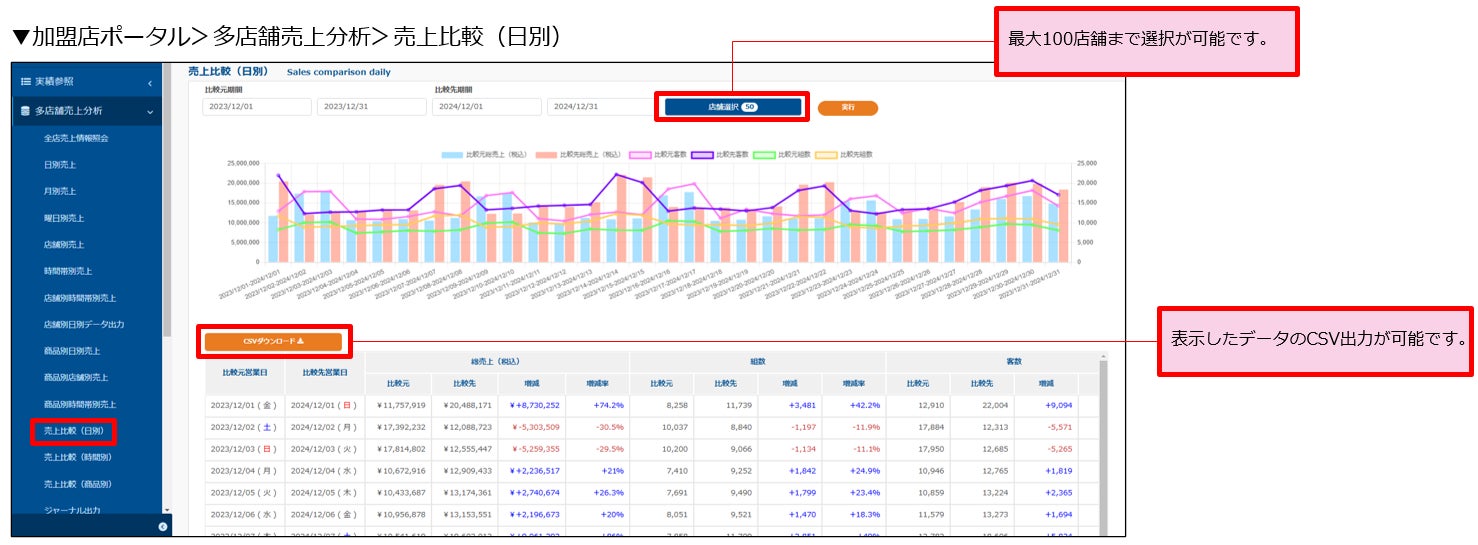This screenshot has height=545, width=1478.
Task: Open the 店舗選択 store selector
Action: (733, 106)
